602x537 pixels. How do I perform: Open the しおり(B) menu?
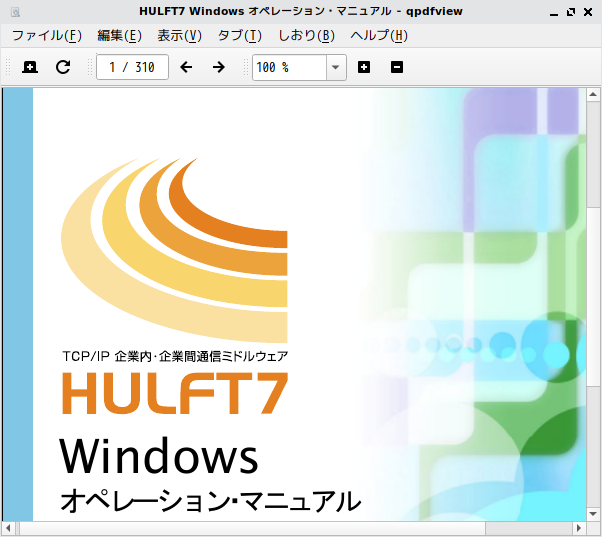tap(306, 36)
